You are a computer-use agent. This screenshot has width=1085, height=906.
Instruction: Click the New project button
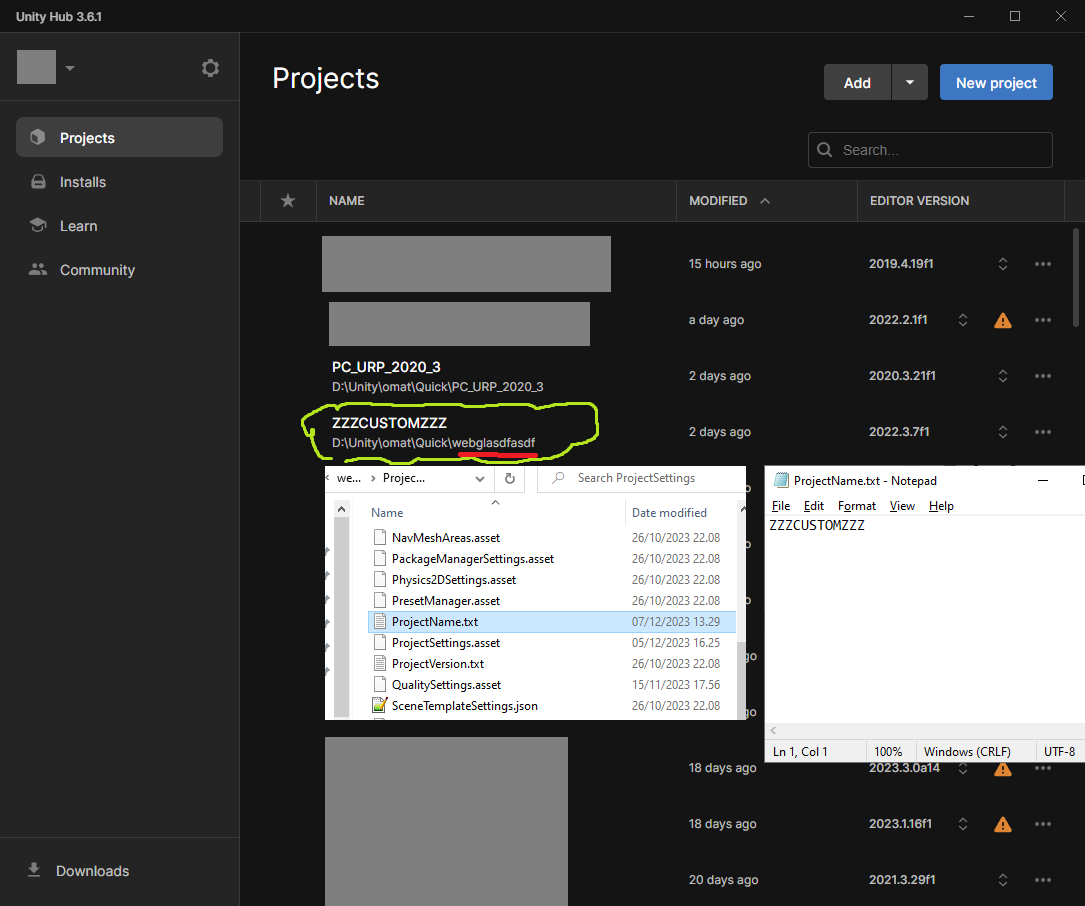click(996, 82)
